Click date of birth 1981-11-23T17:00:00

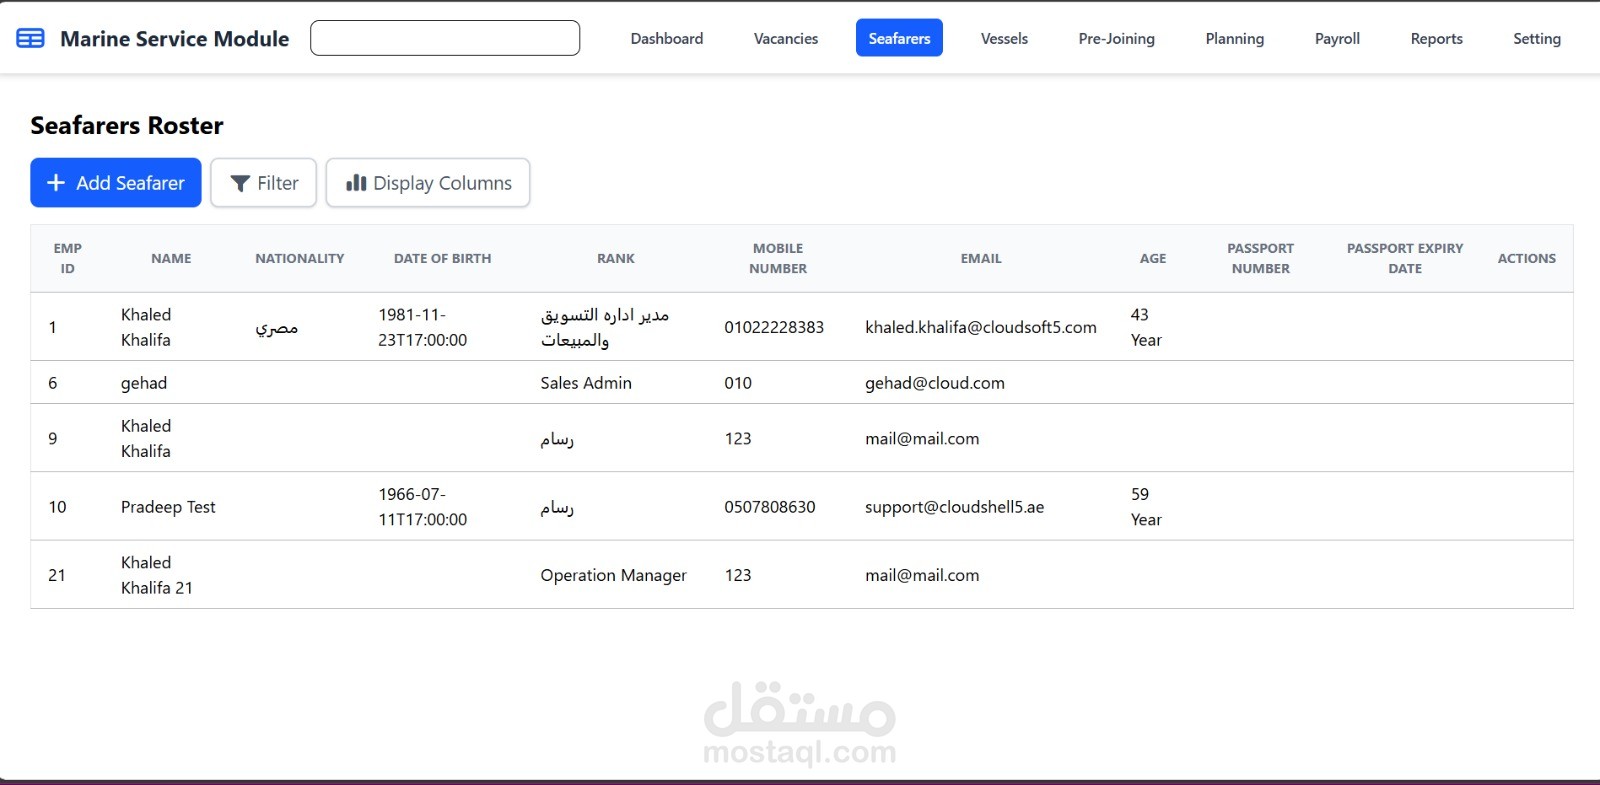pyautogui.click(x=422, y=327)
